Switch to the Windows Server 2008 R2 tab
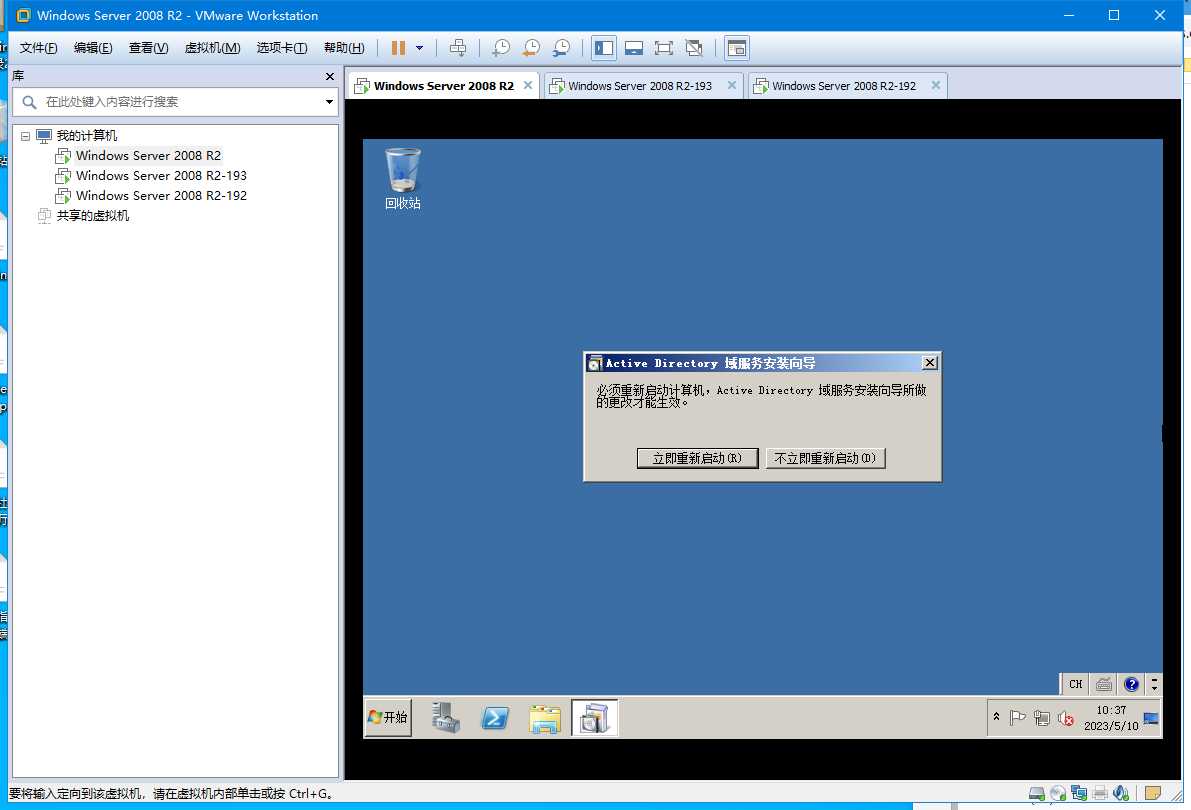1191x810 pixels. pos(444,86)
